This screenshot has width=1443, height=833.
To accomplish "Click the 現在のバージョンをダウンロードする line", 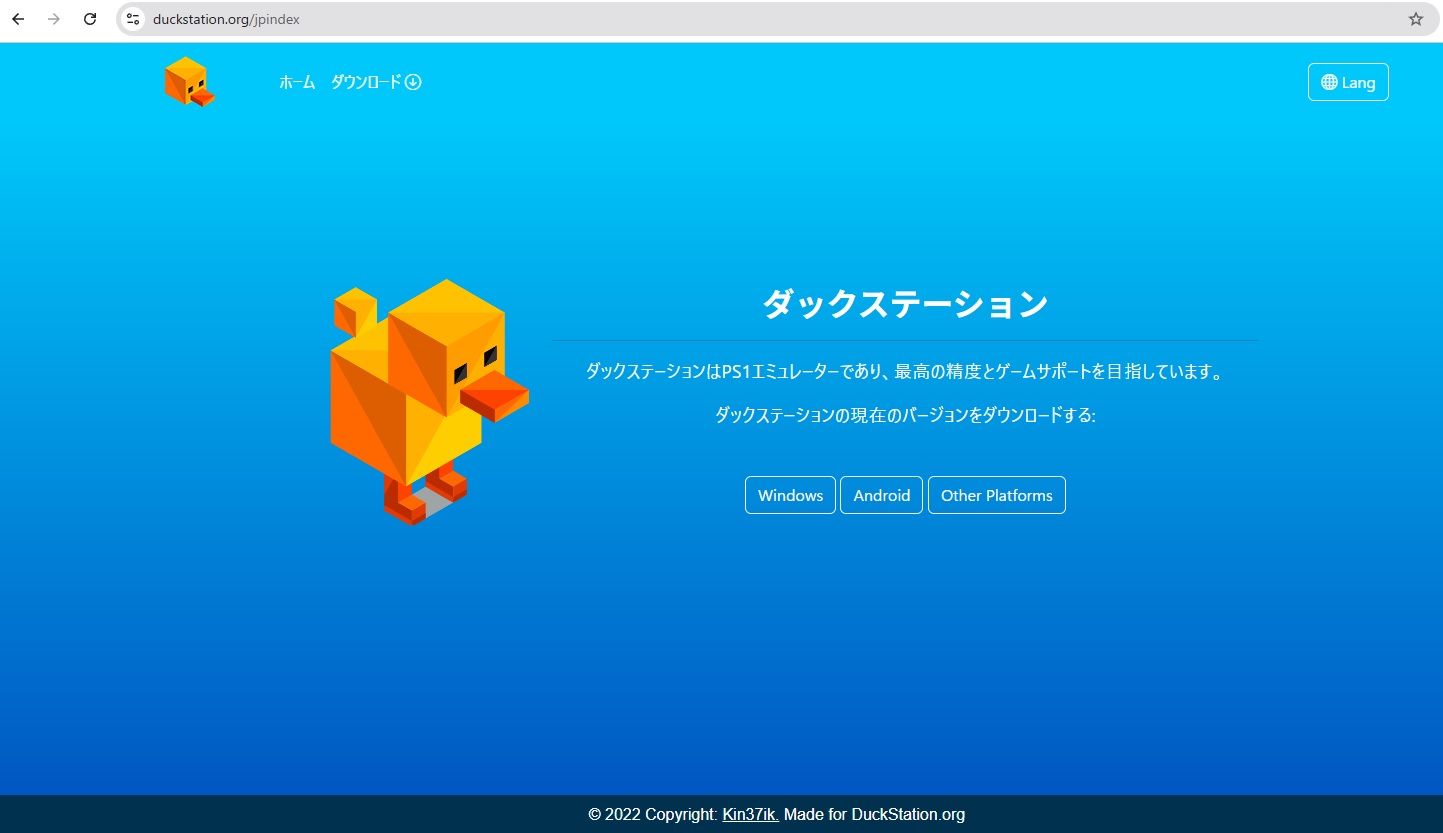I will pos(905,415).
